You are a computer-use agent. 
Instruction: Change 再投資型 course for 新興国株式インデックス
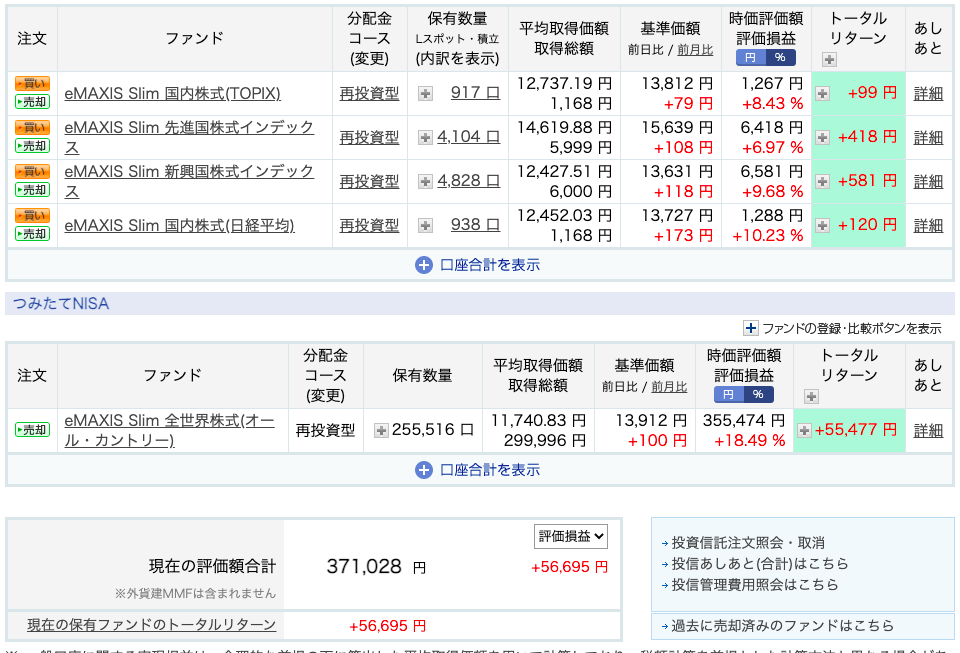click(x=369, y=182)
